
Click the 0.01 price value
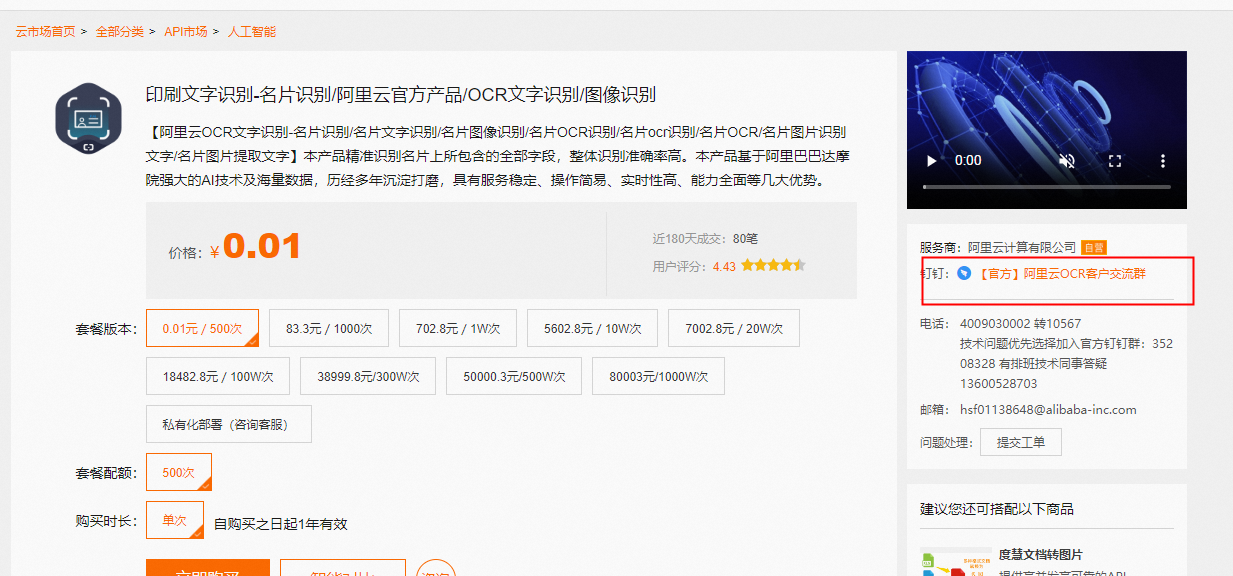(262, 246)
